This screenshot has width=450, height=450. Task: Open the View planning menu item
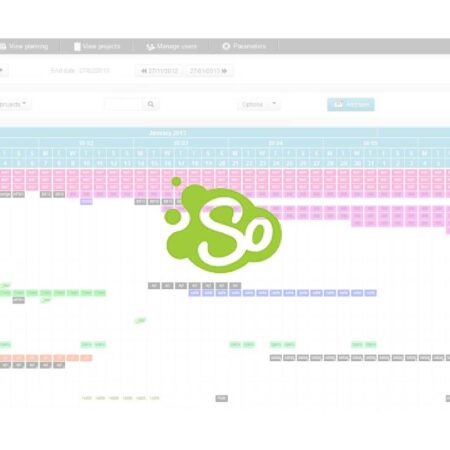click(25, 46)
